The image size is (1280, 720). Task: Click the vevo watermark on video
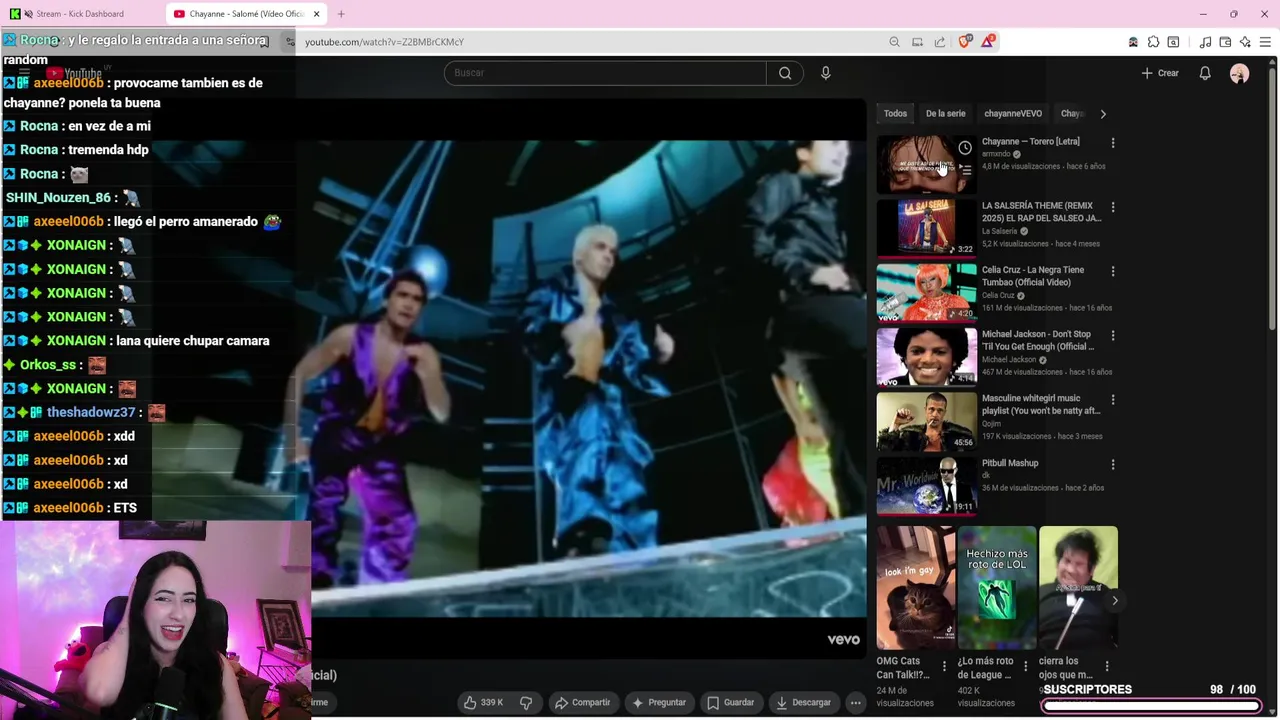point(843,640)
